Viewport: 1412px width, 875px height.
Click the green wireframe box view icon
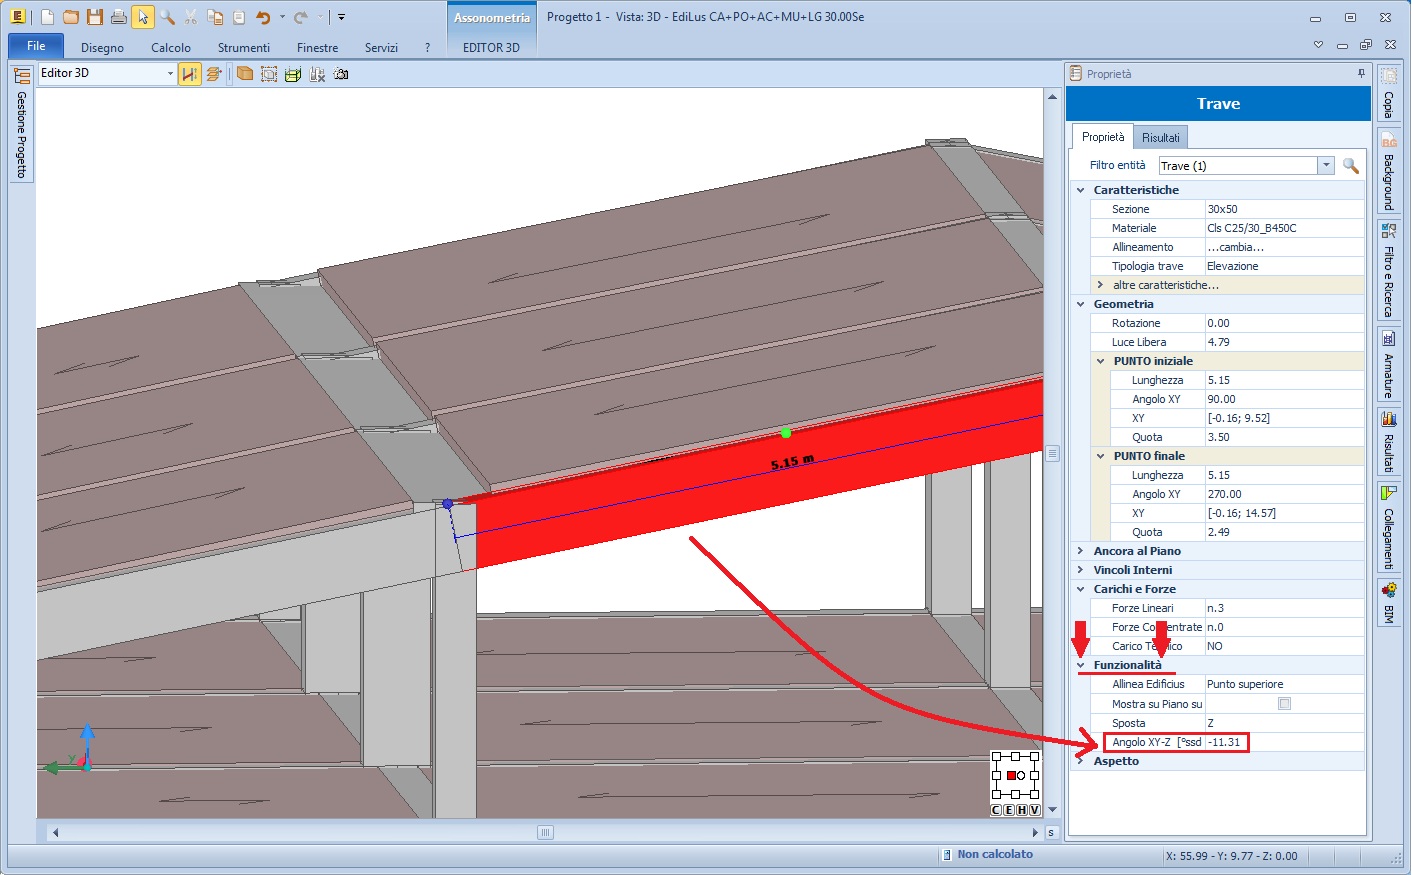(x=293, y=74)
